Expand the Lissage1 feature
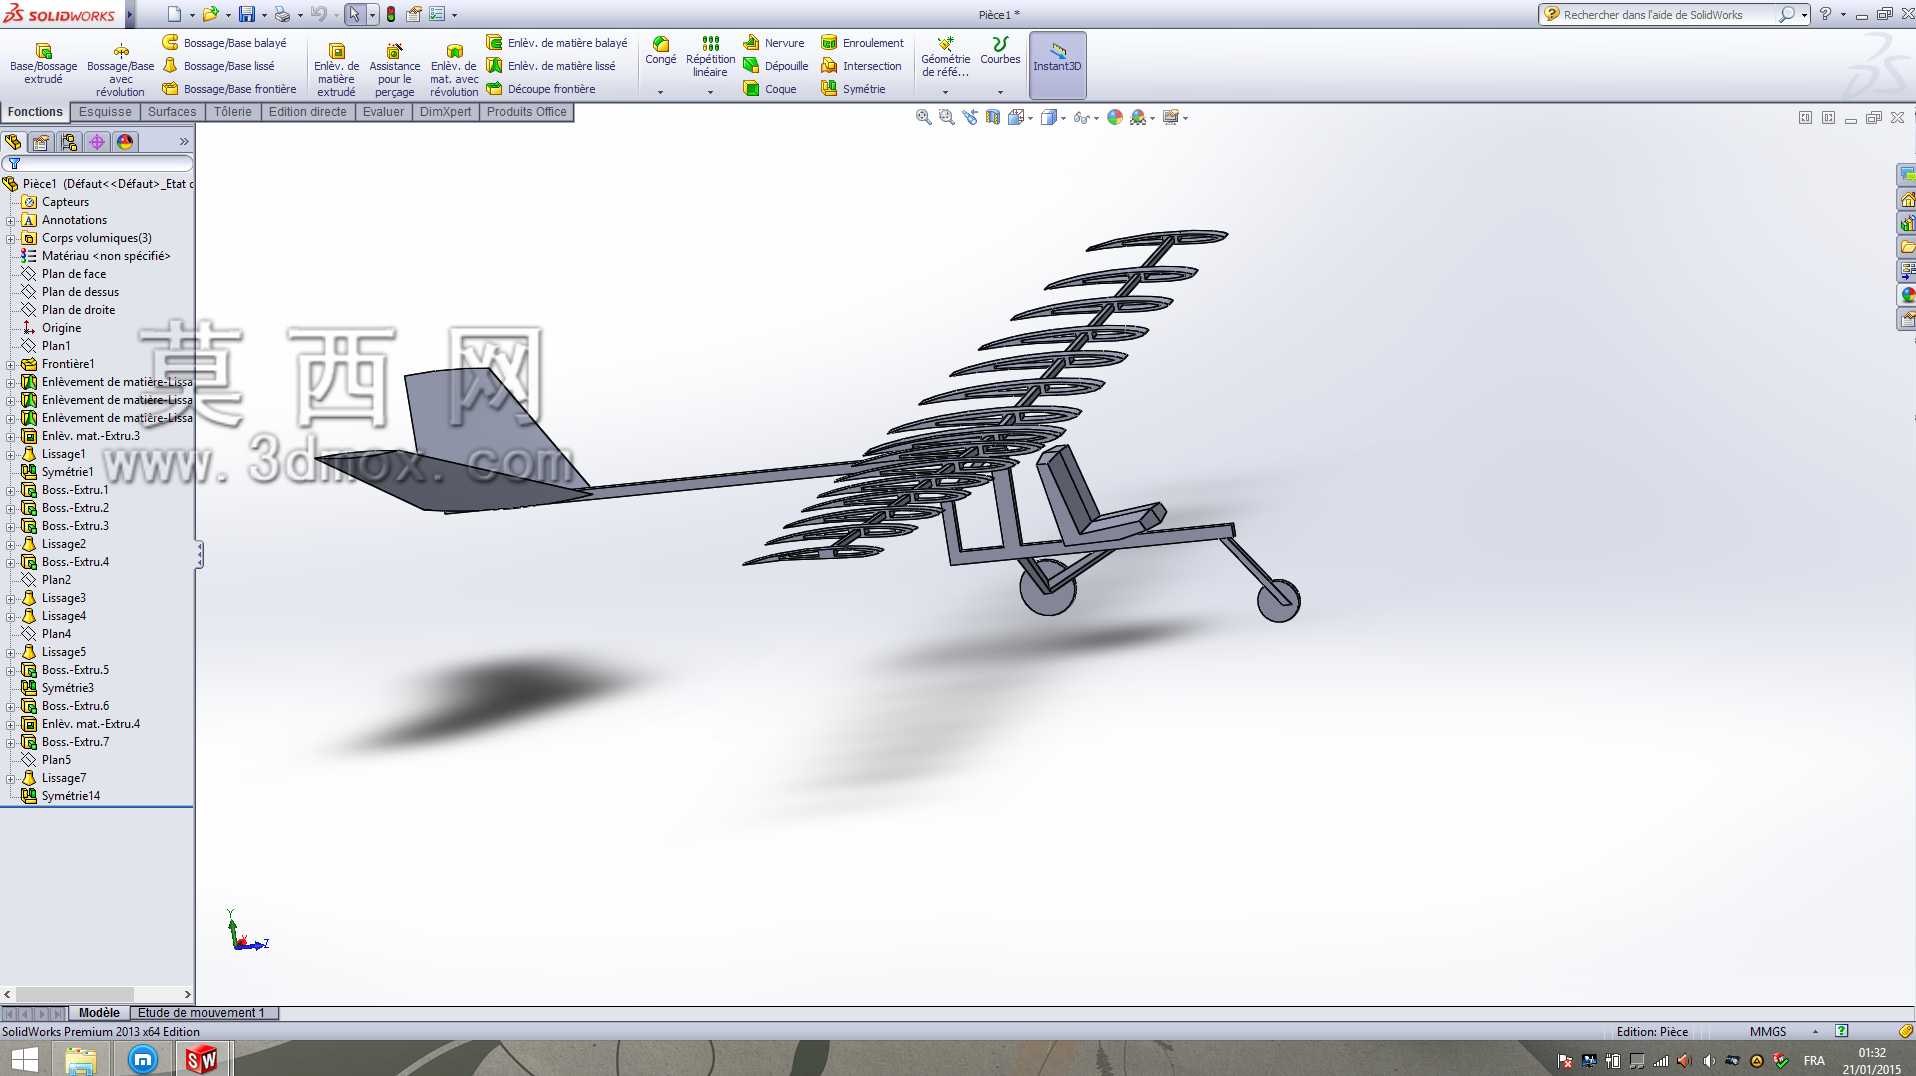1916x1076 pixels. tap(11, 454)
